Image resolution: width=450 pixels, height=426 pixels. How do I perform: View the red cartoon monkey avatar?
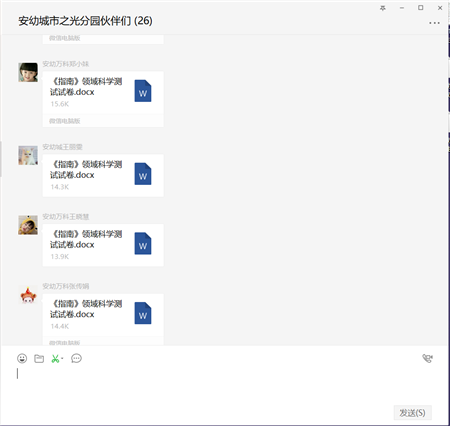click(x=28, y=295)
